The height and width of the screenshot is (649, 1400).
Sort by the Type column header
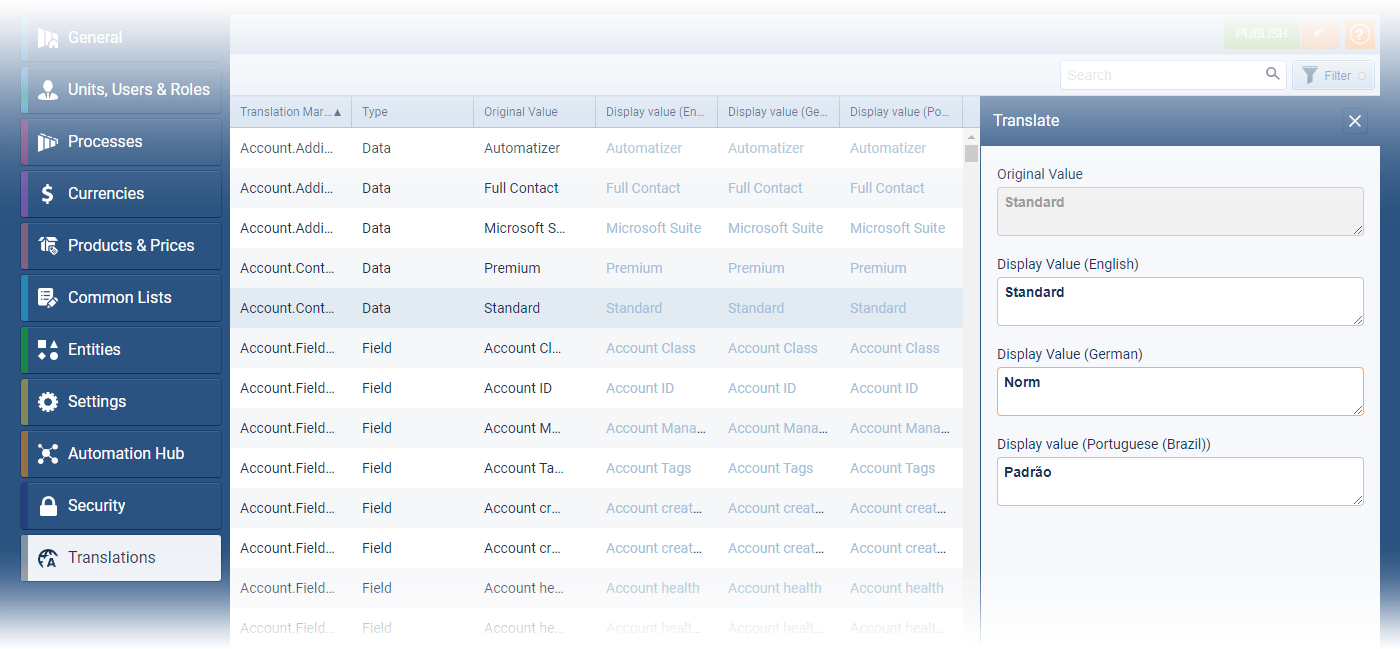pyautogui.click(x=411, y=112)
